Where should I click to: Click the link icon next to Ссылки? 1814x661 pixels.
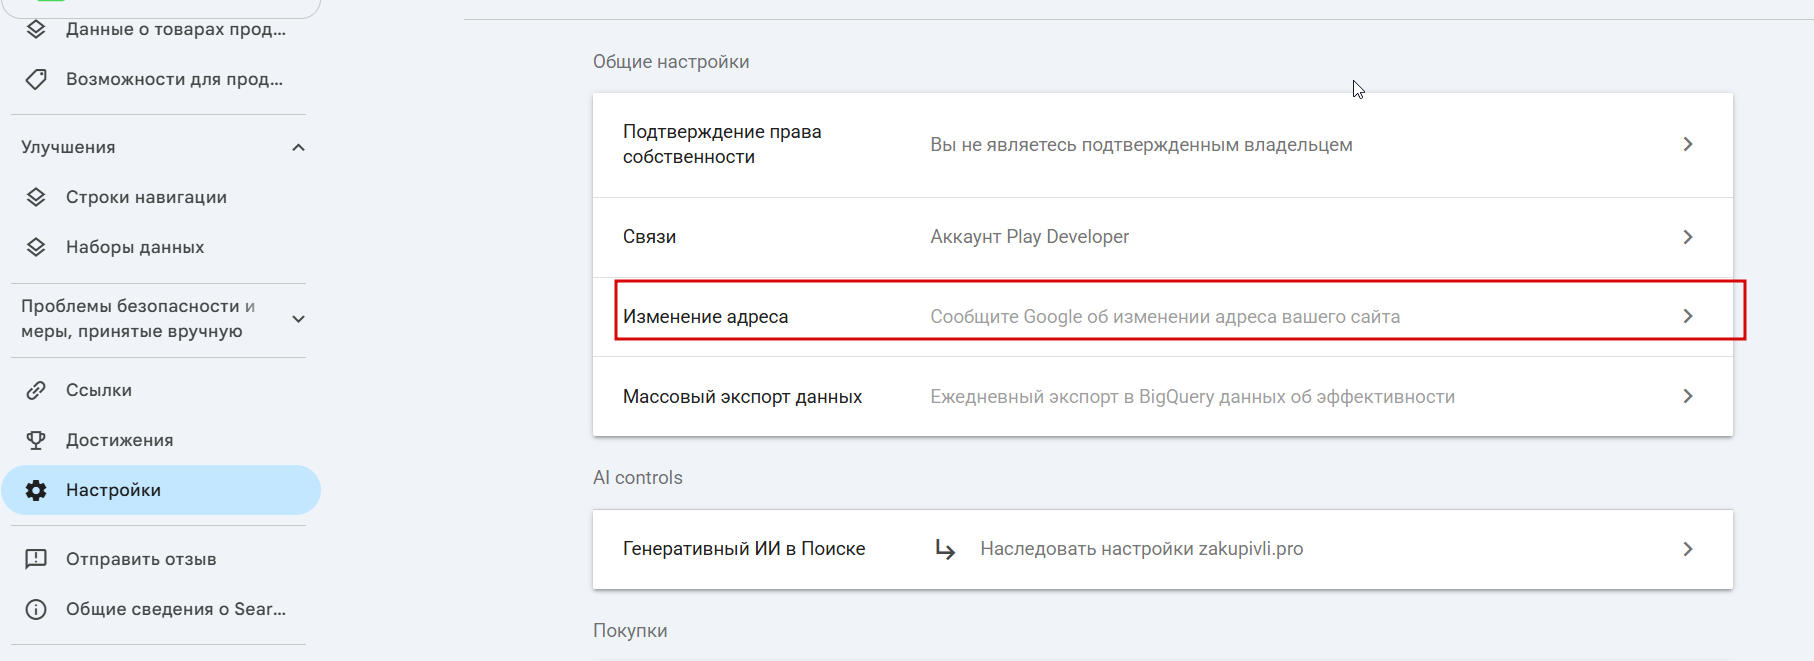(x=36, y=390)
